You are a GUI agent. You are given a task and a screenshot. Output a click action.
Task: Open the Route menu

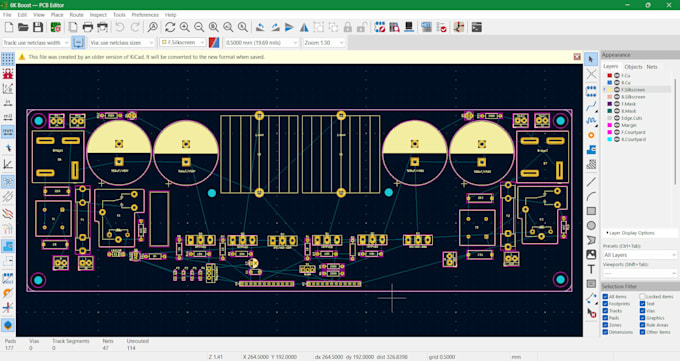76,15
